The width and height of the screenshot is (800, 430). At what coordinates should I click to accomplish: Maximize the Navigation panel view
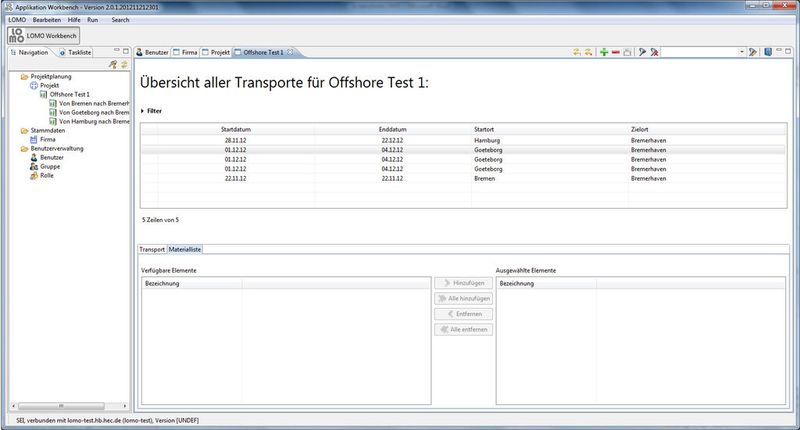tap(126, 51)
